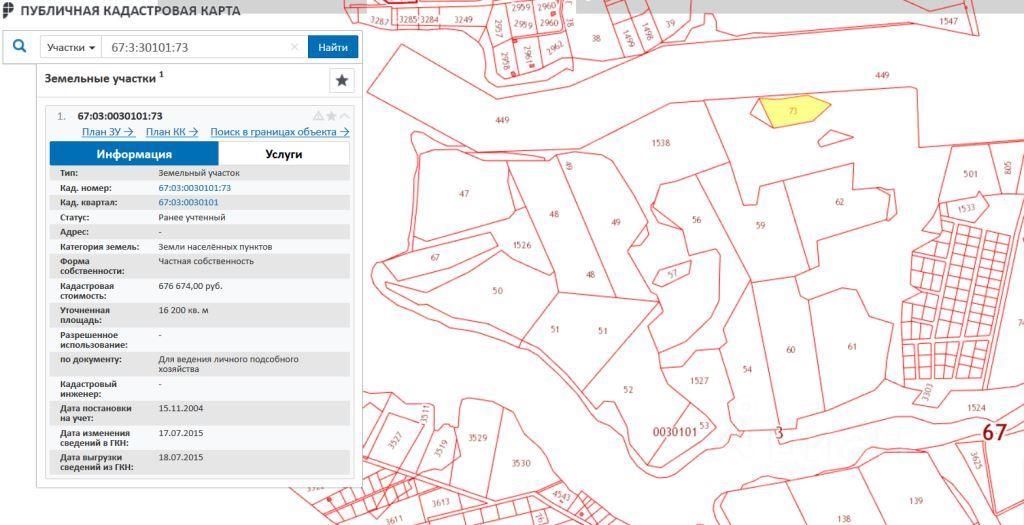
Task: Open cadastral number 67:03:0030101:73 link
Action: coord(195,188)
